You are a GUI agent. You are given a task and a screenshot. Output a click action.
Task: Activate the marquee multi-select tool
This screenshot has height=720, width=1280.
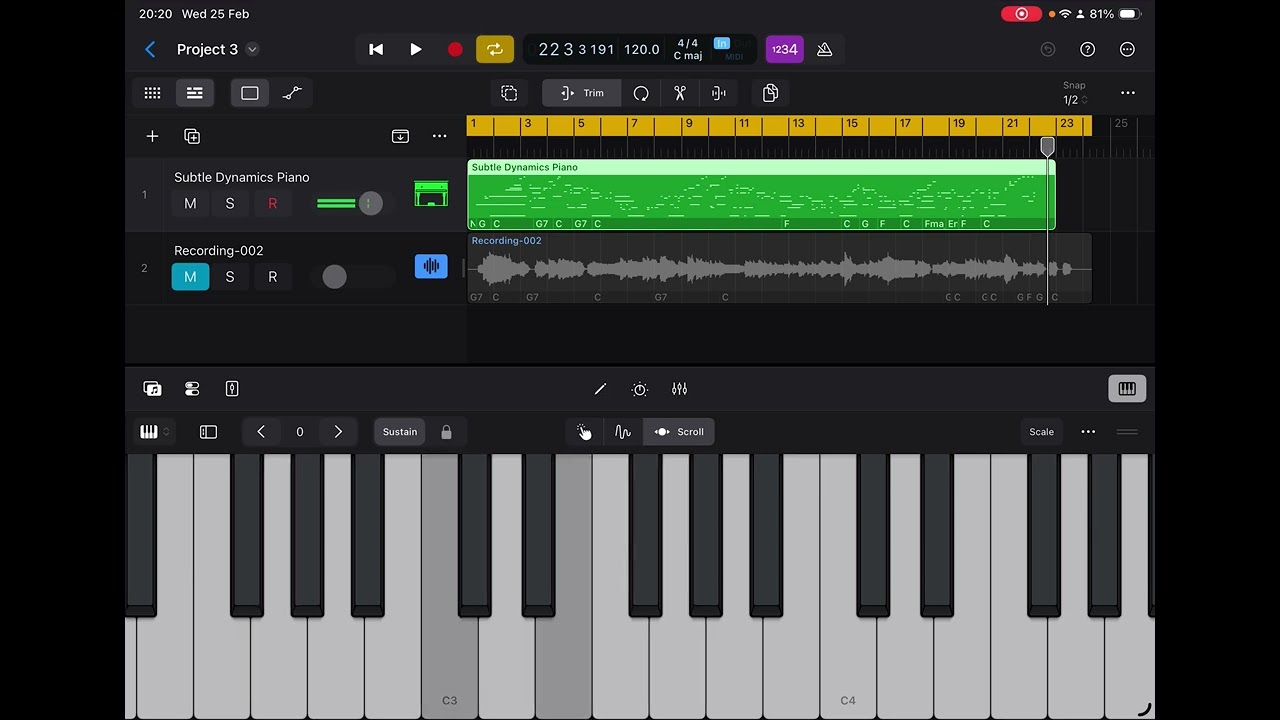pyautogui.click(x=509, y=93)
